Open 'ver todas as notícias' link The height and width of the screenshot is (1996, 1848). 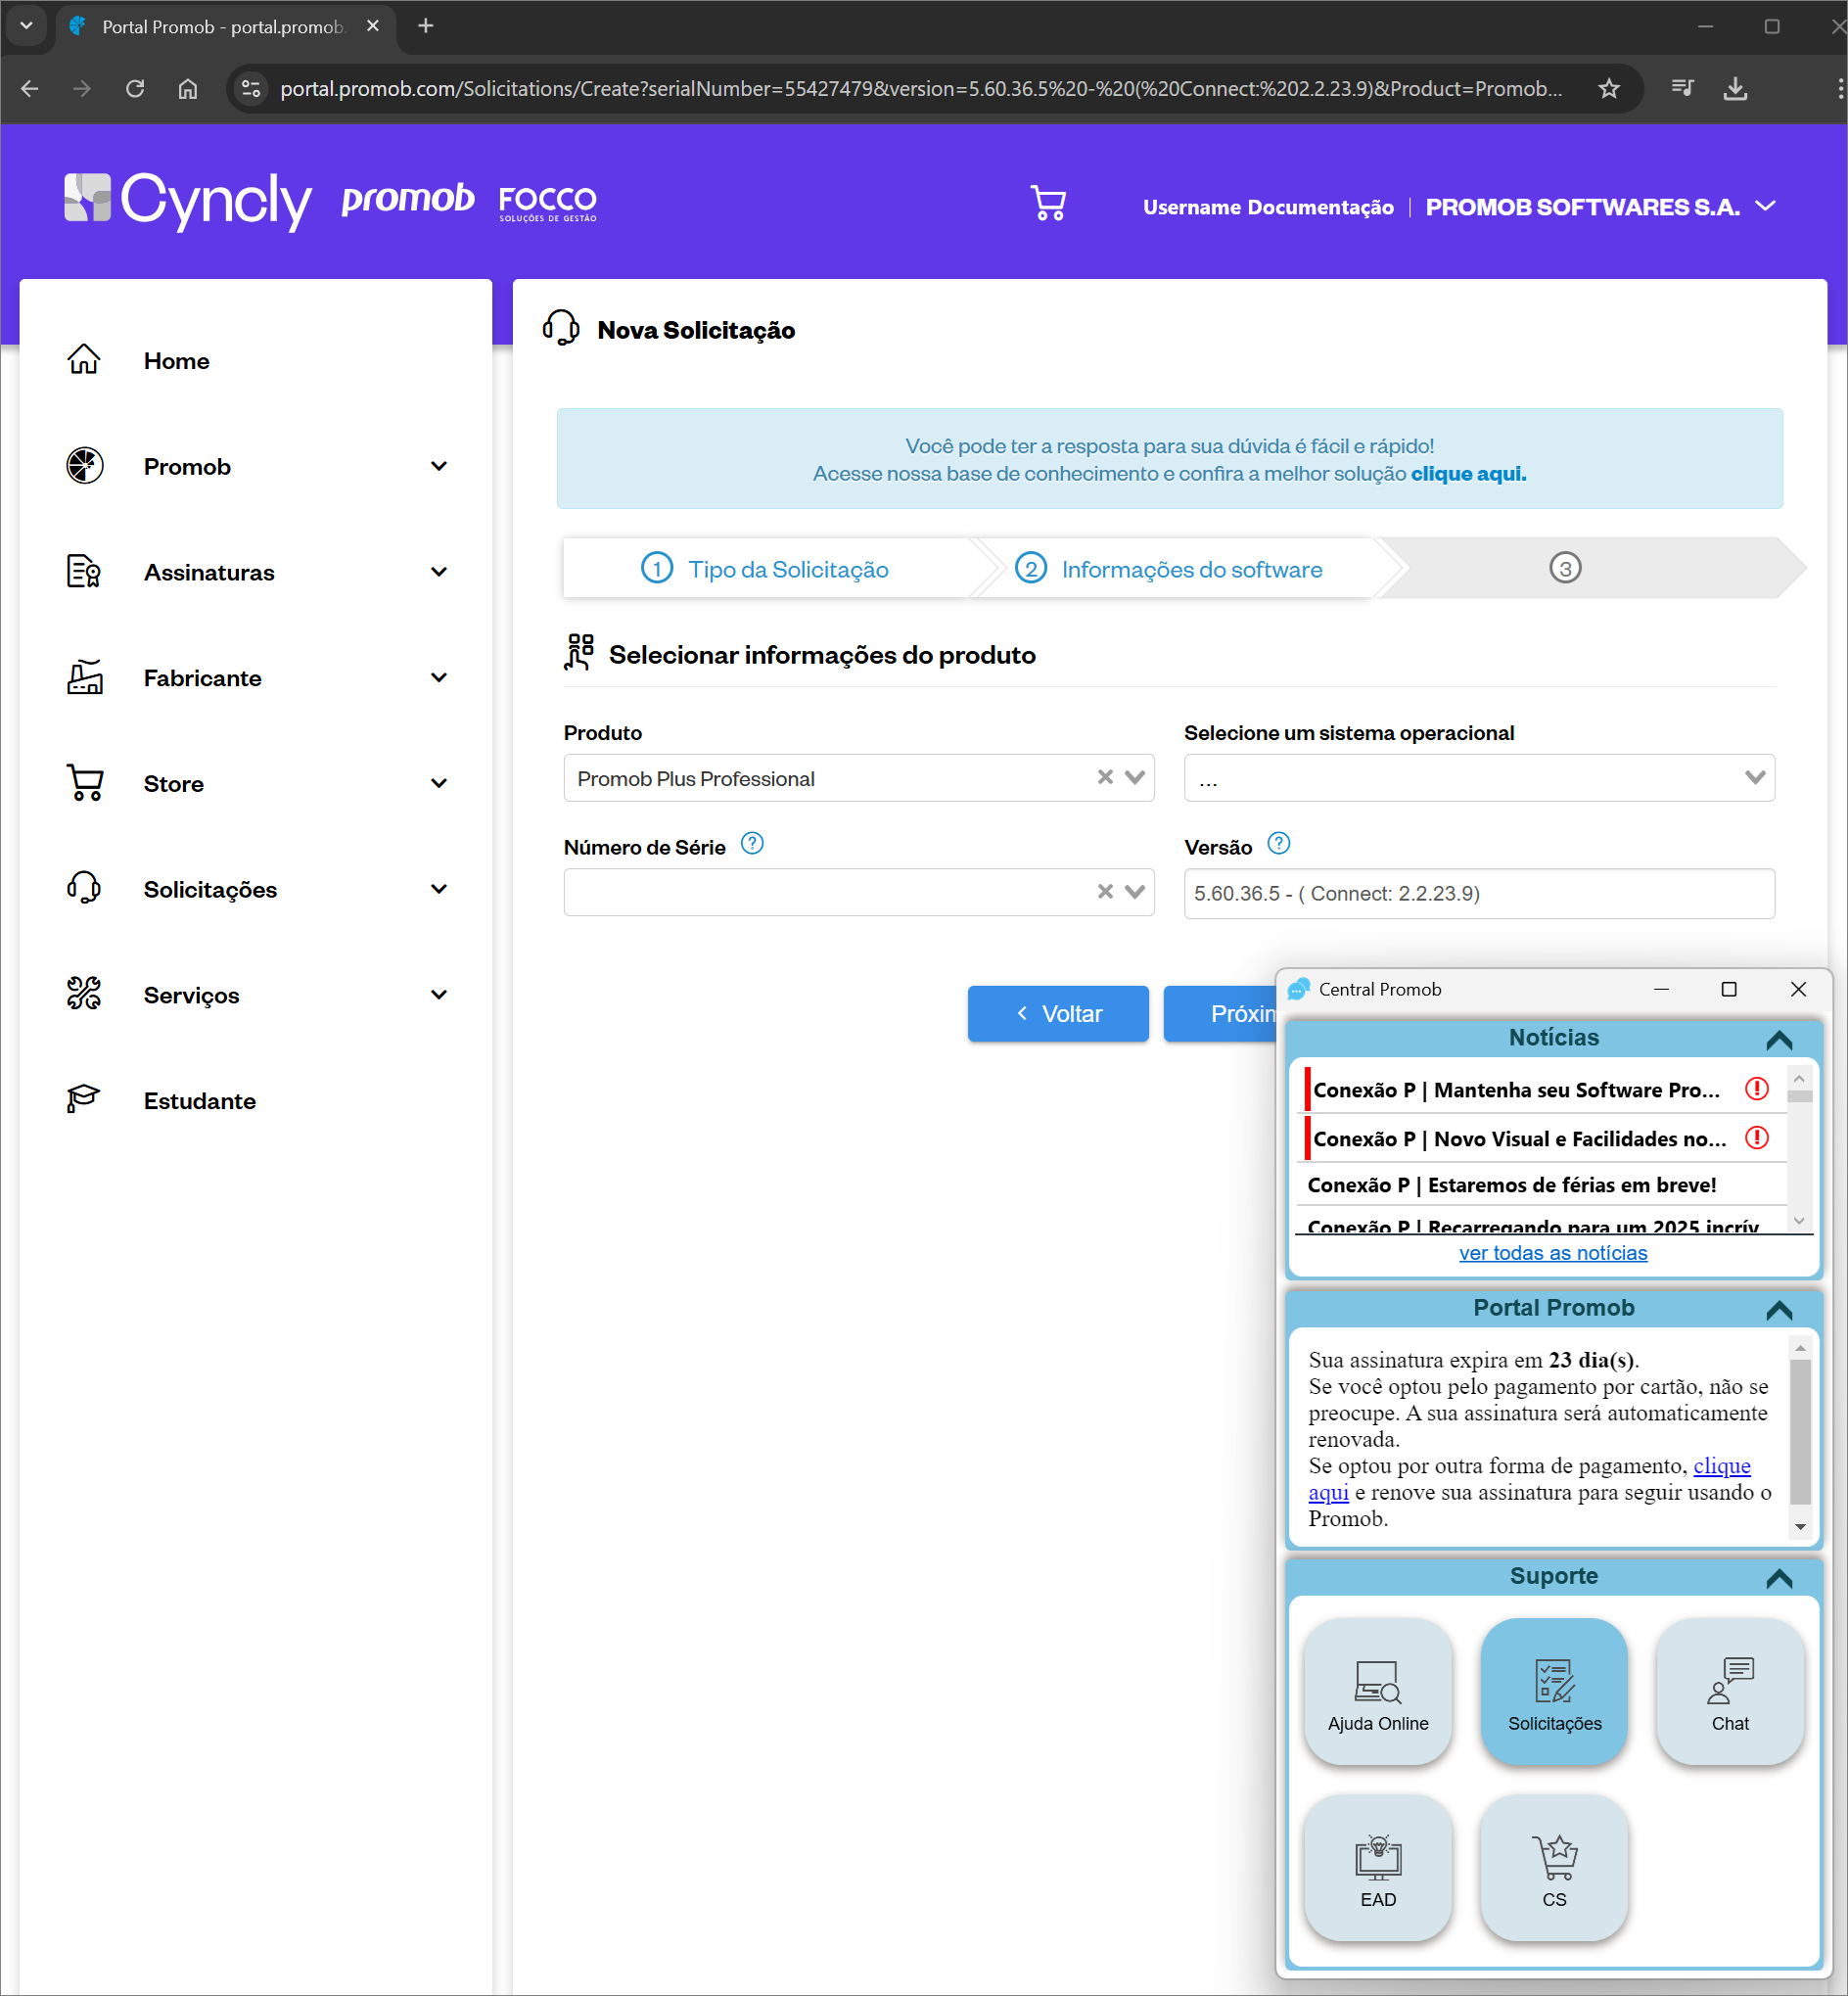pyautogui.click(x=1553, y=1253)
